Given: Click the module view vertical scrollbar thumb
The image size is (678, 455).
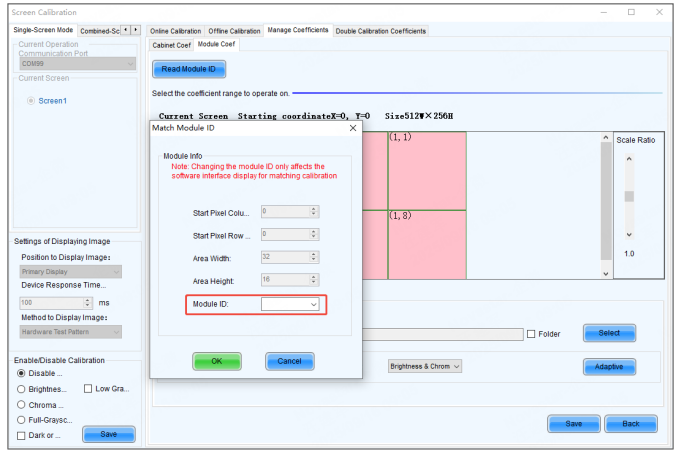Looking at the screenshot, I should (606, 201).
